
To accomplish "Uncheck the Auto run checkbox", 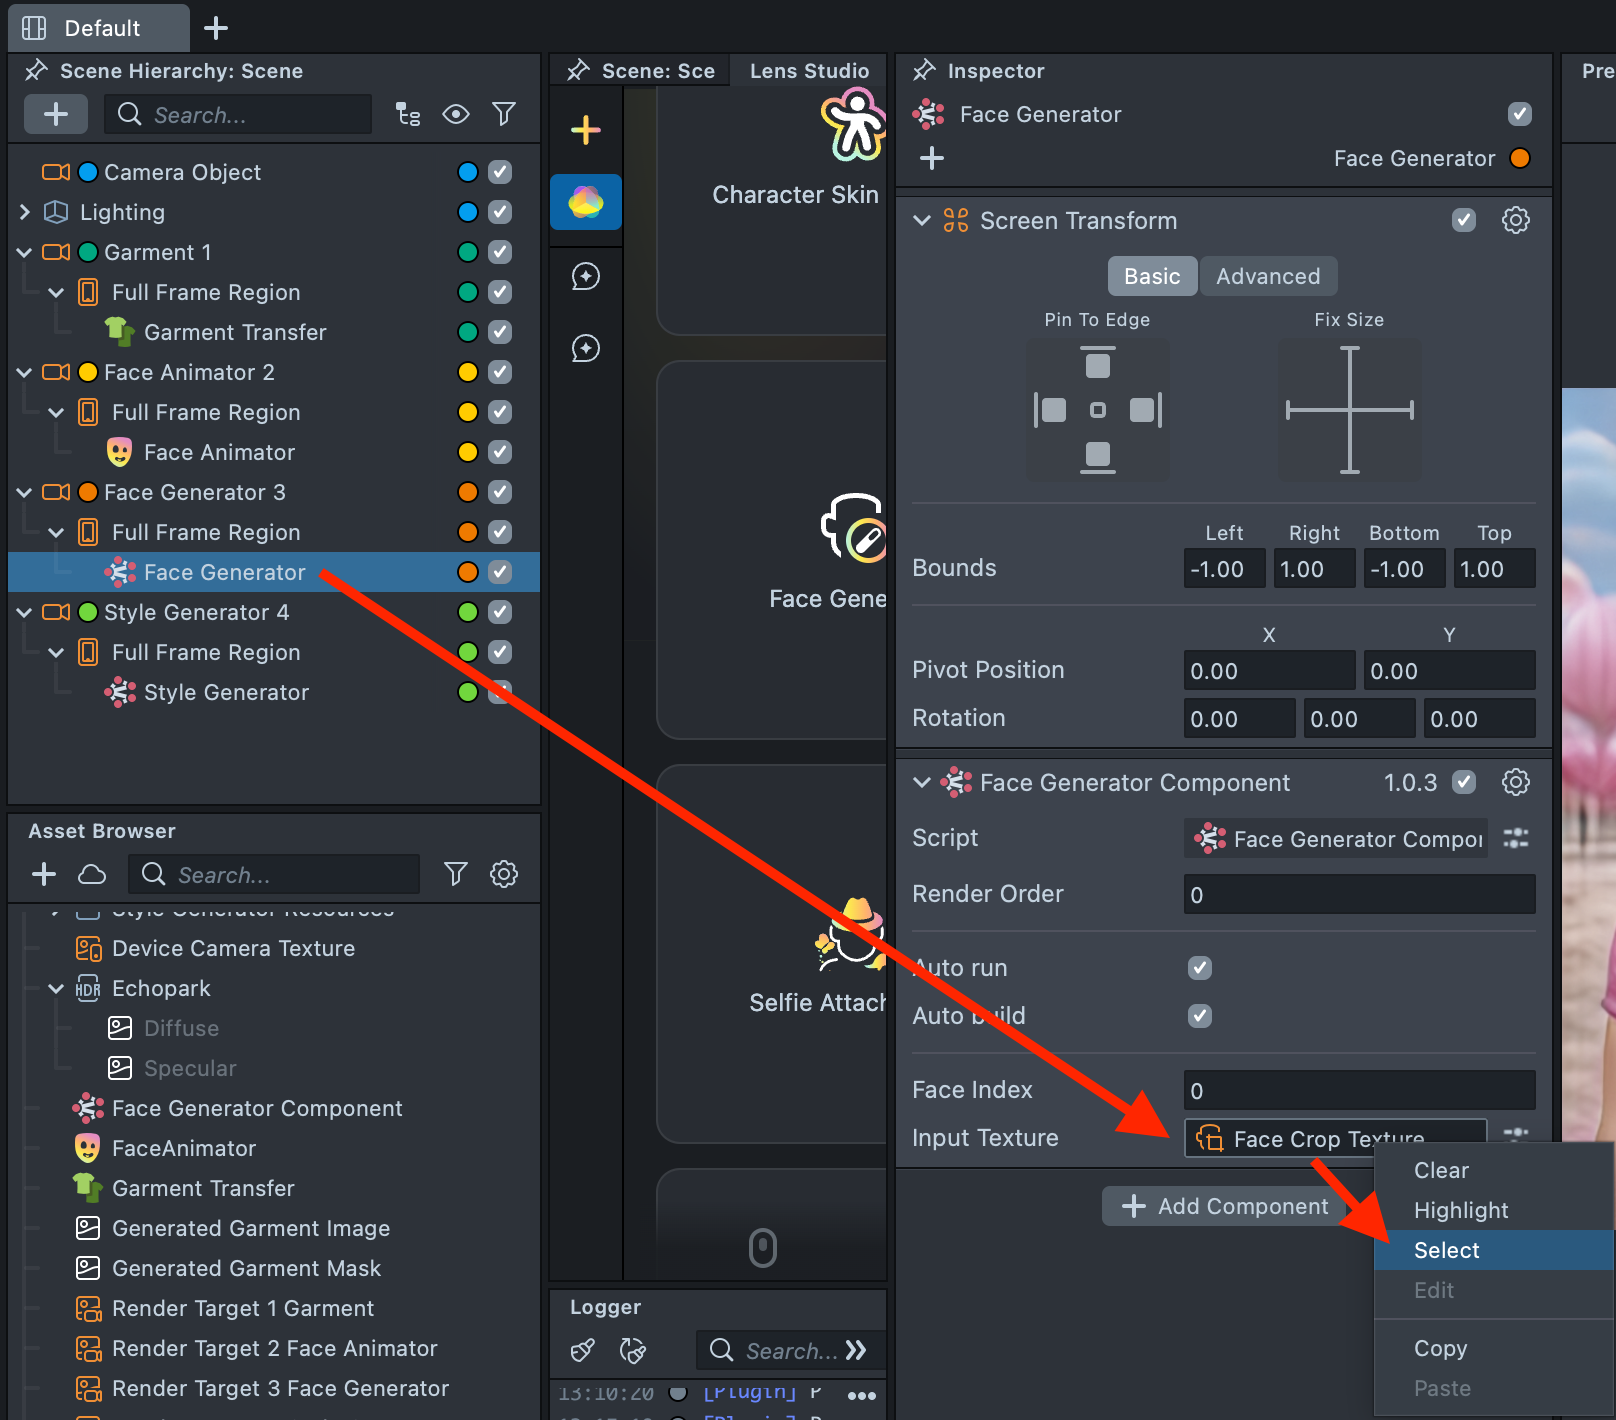I will [1199, 968].
